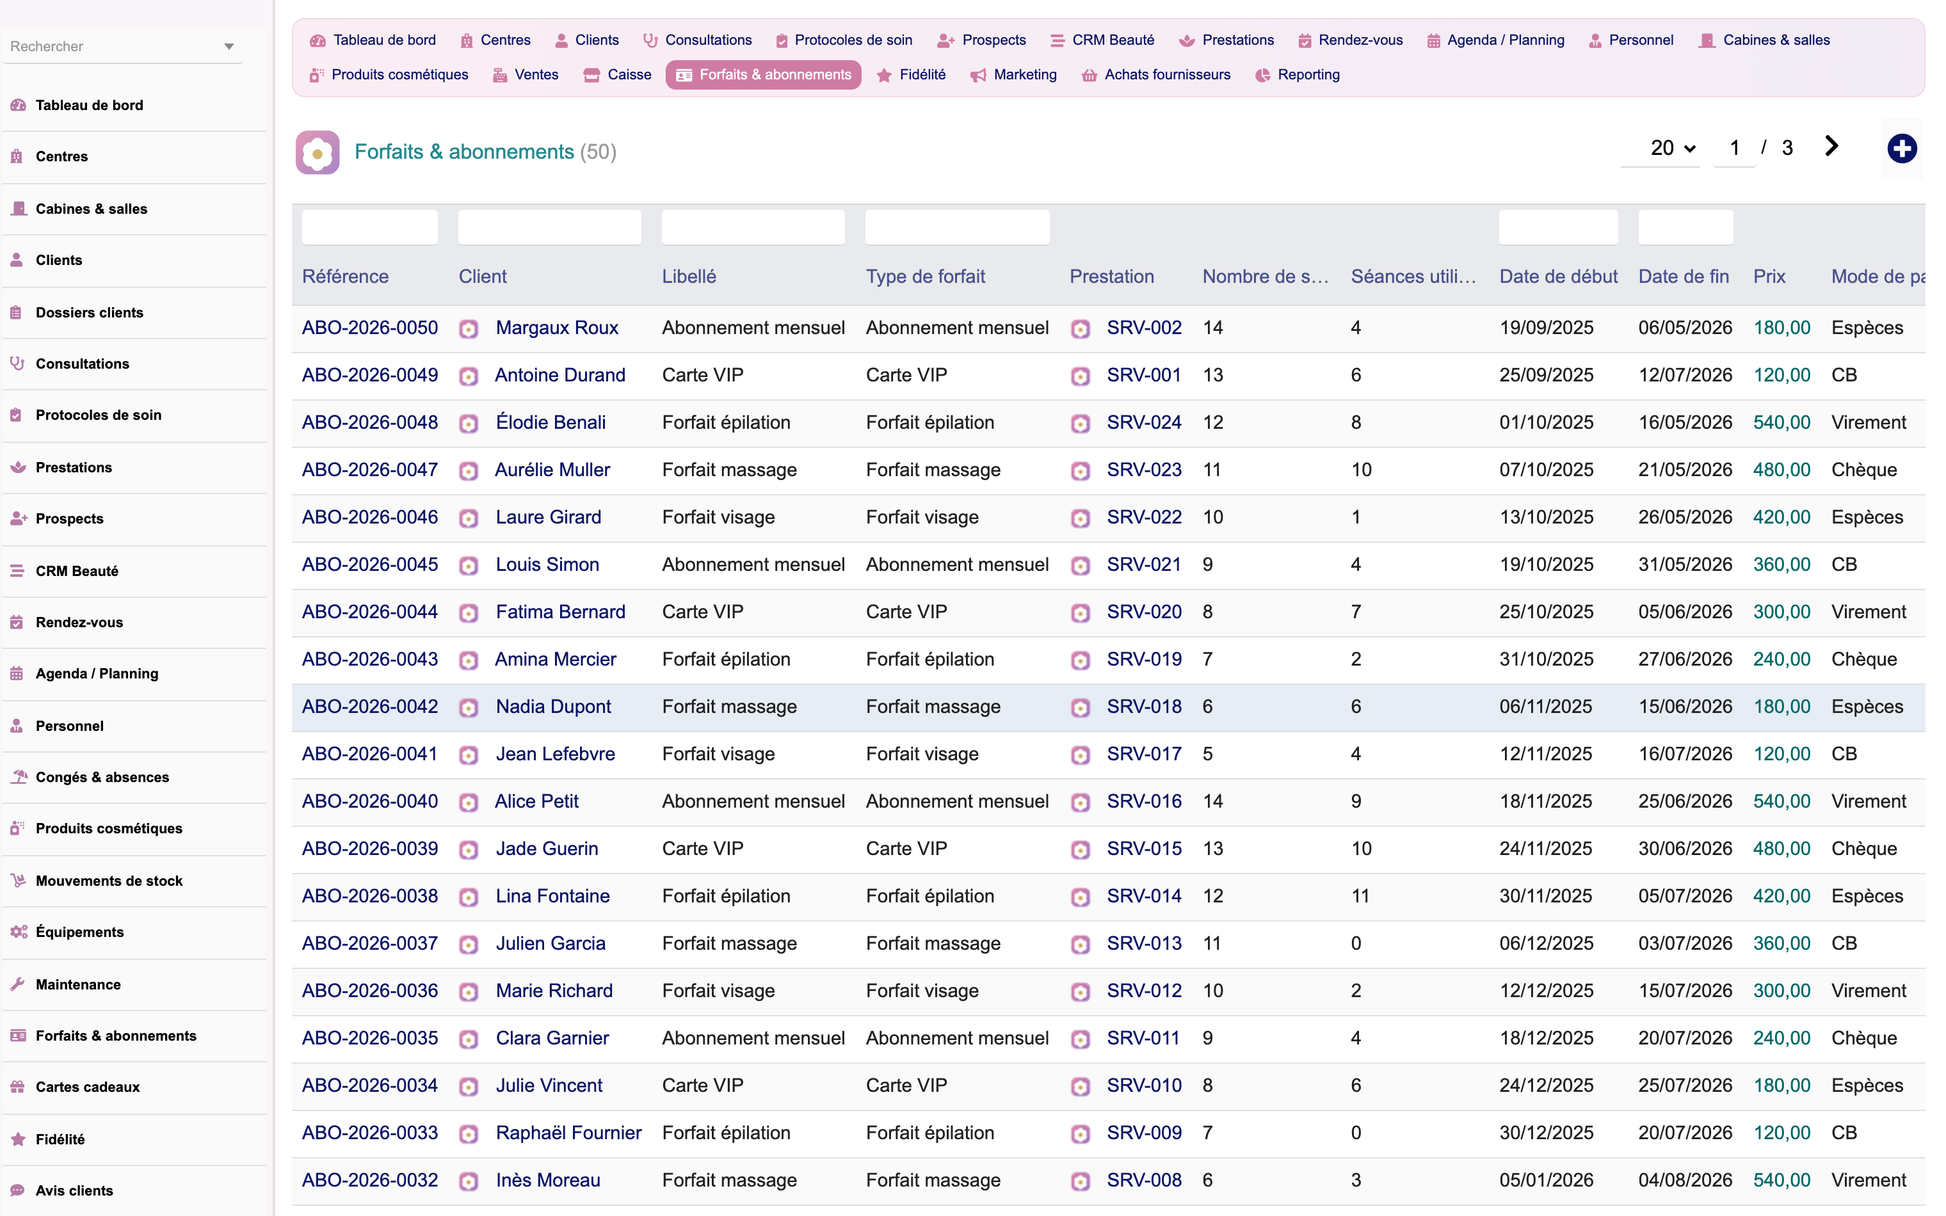Click the Centres sidebar building icon
The width and height of the screenshot is (1946, 1216).
tap(18, 157)
